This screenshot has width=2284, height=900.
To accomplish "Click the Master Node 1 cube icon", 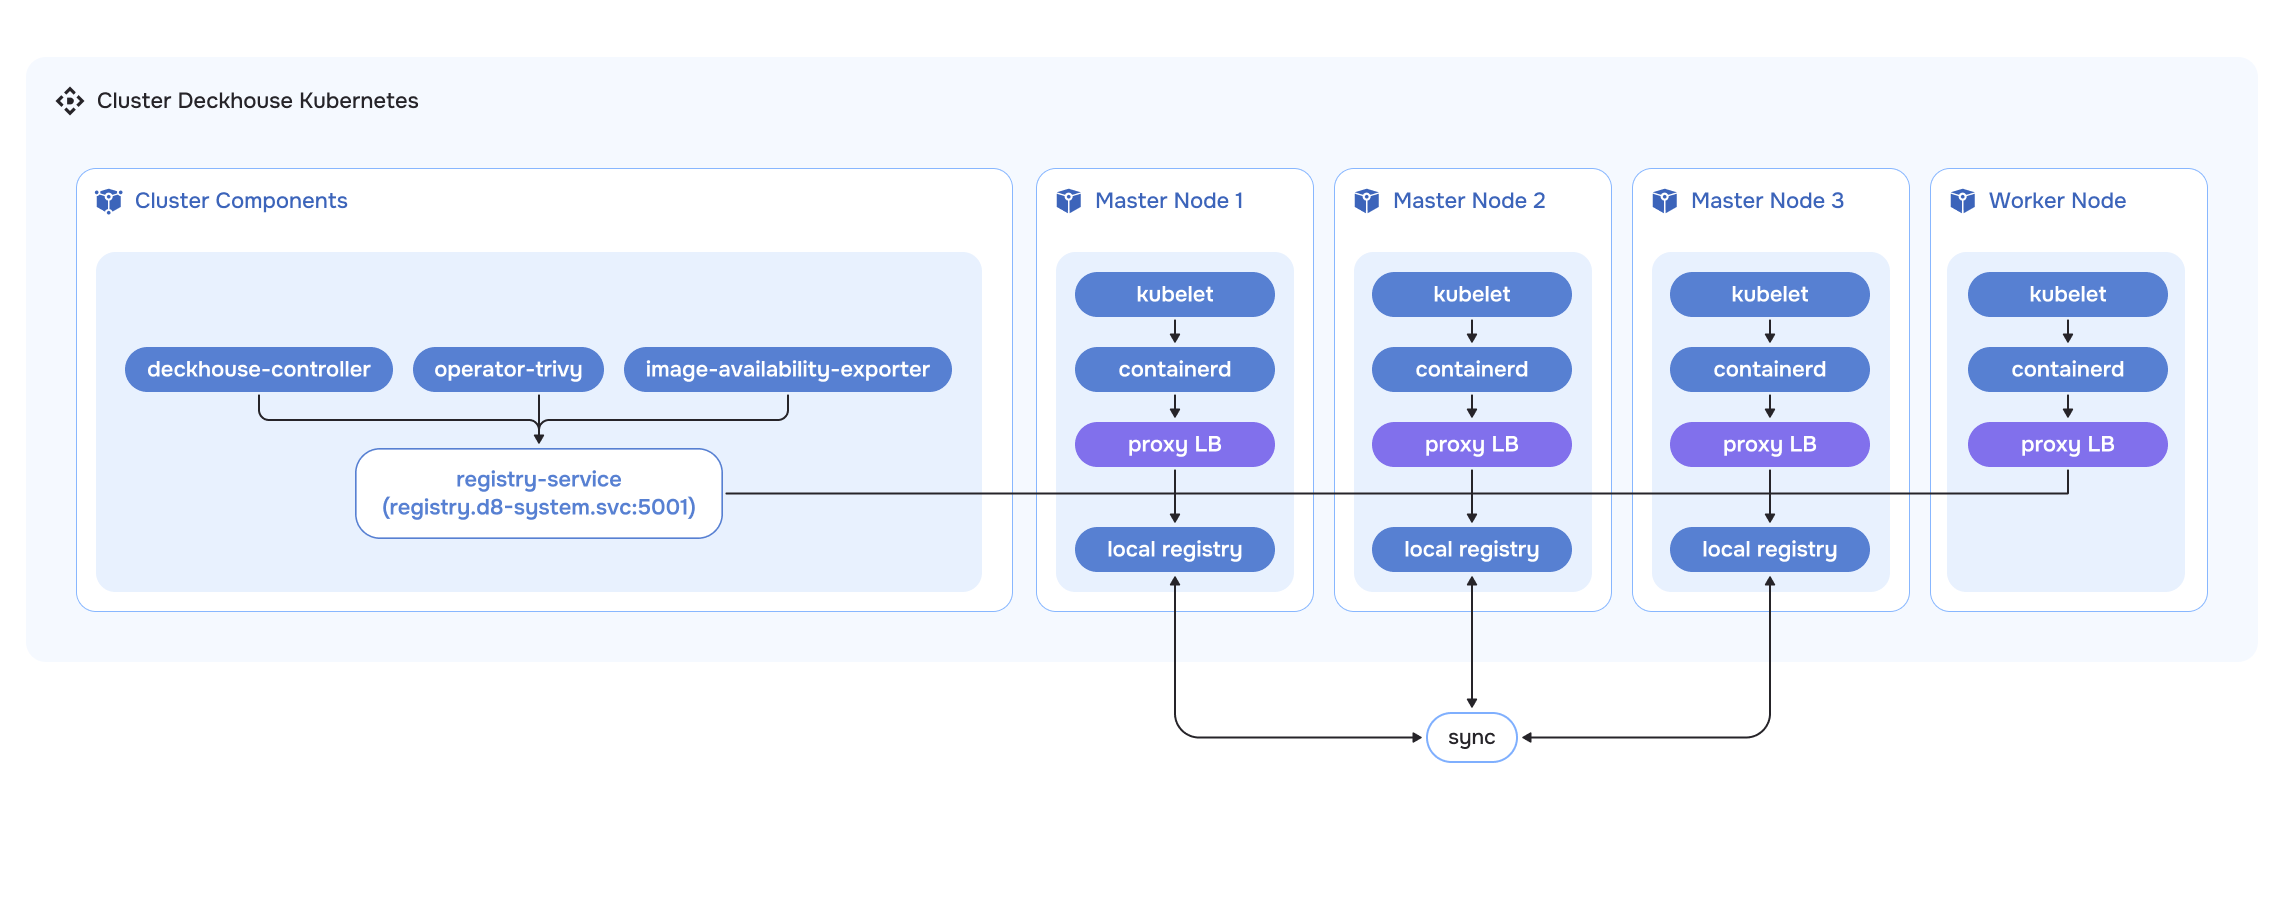I will (1068, 201).
